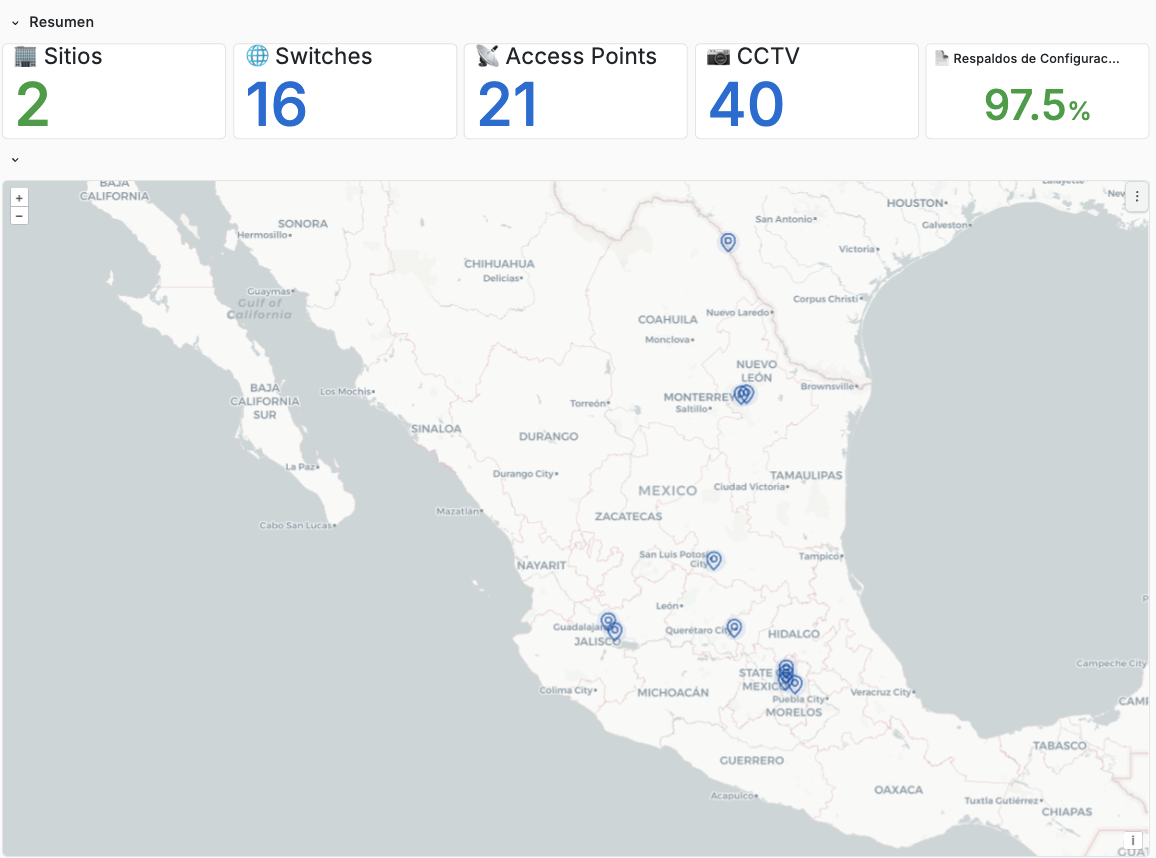
Task: Click the building icon beside Sitios
Action: click(25, 56)
